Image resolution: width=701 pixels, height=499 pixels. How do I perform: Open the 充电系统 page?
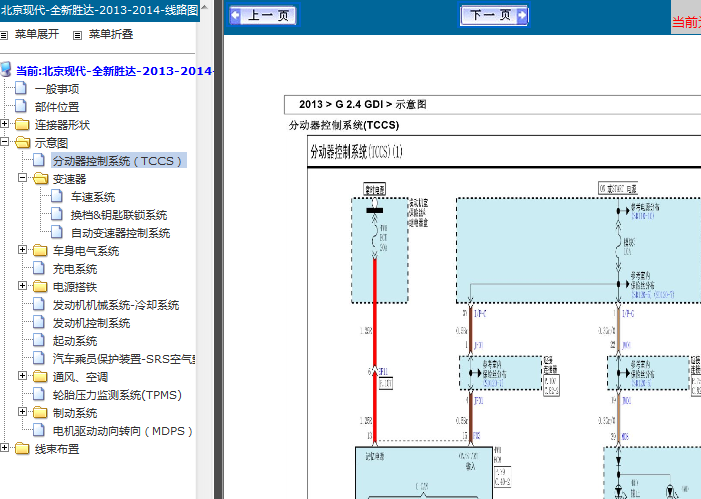click(x=75, y=269)
